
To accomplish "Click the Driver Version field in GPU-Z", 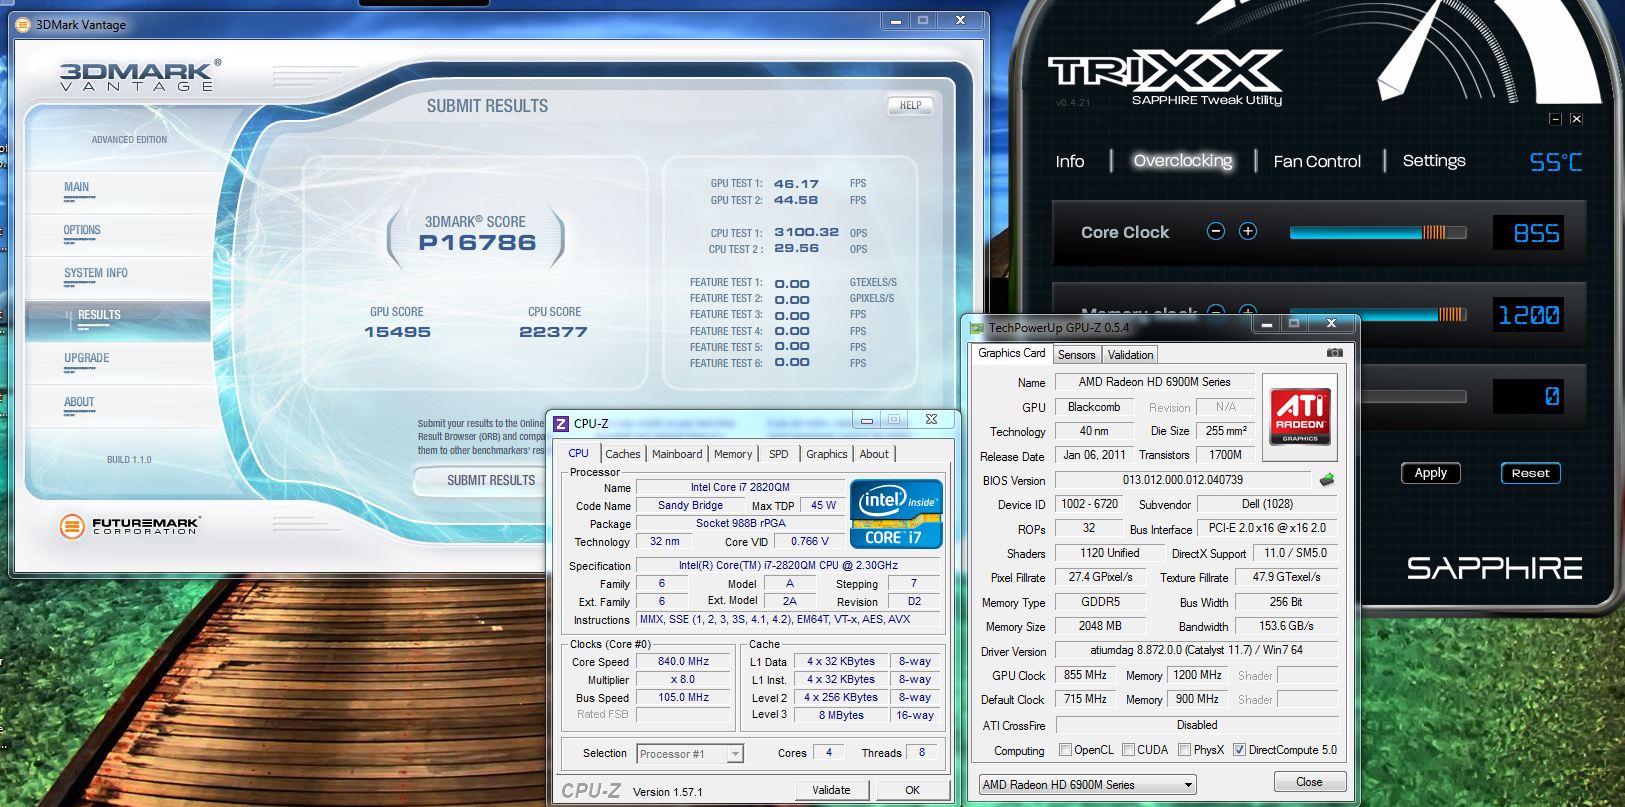I will point(1197,650).
